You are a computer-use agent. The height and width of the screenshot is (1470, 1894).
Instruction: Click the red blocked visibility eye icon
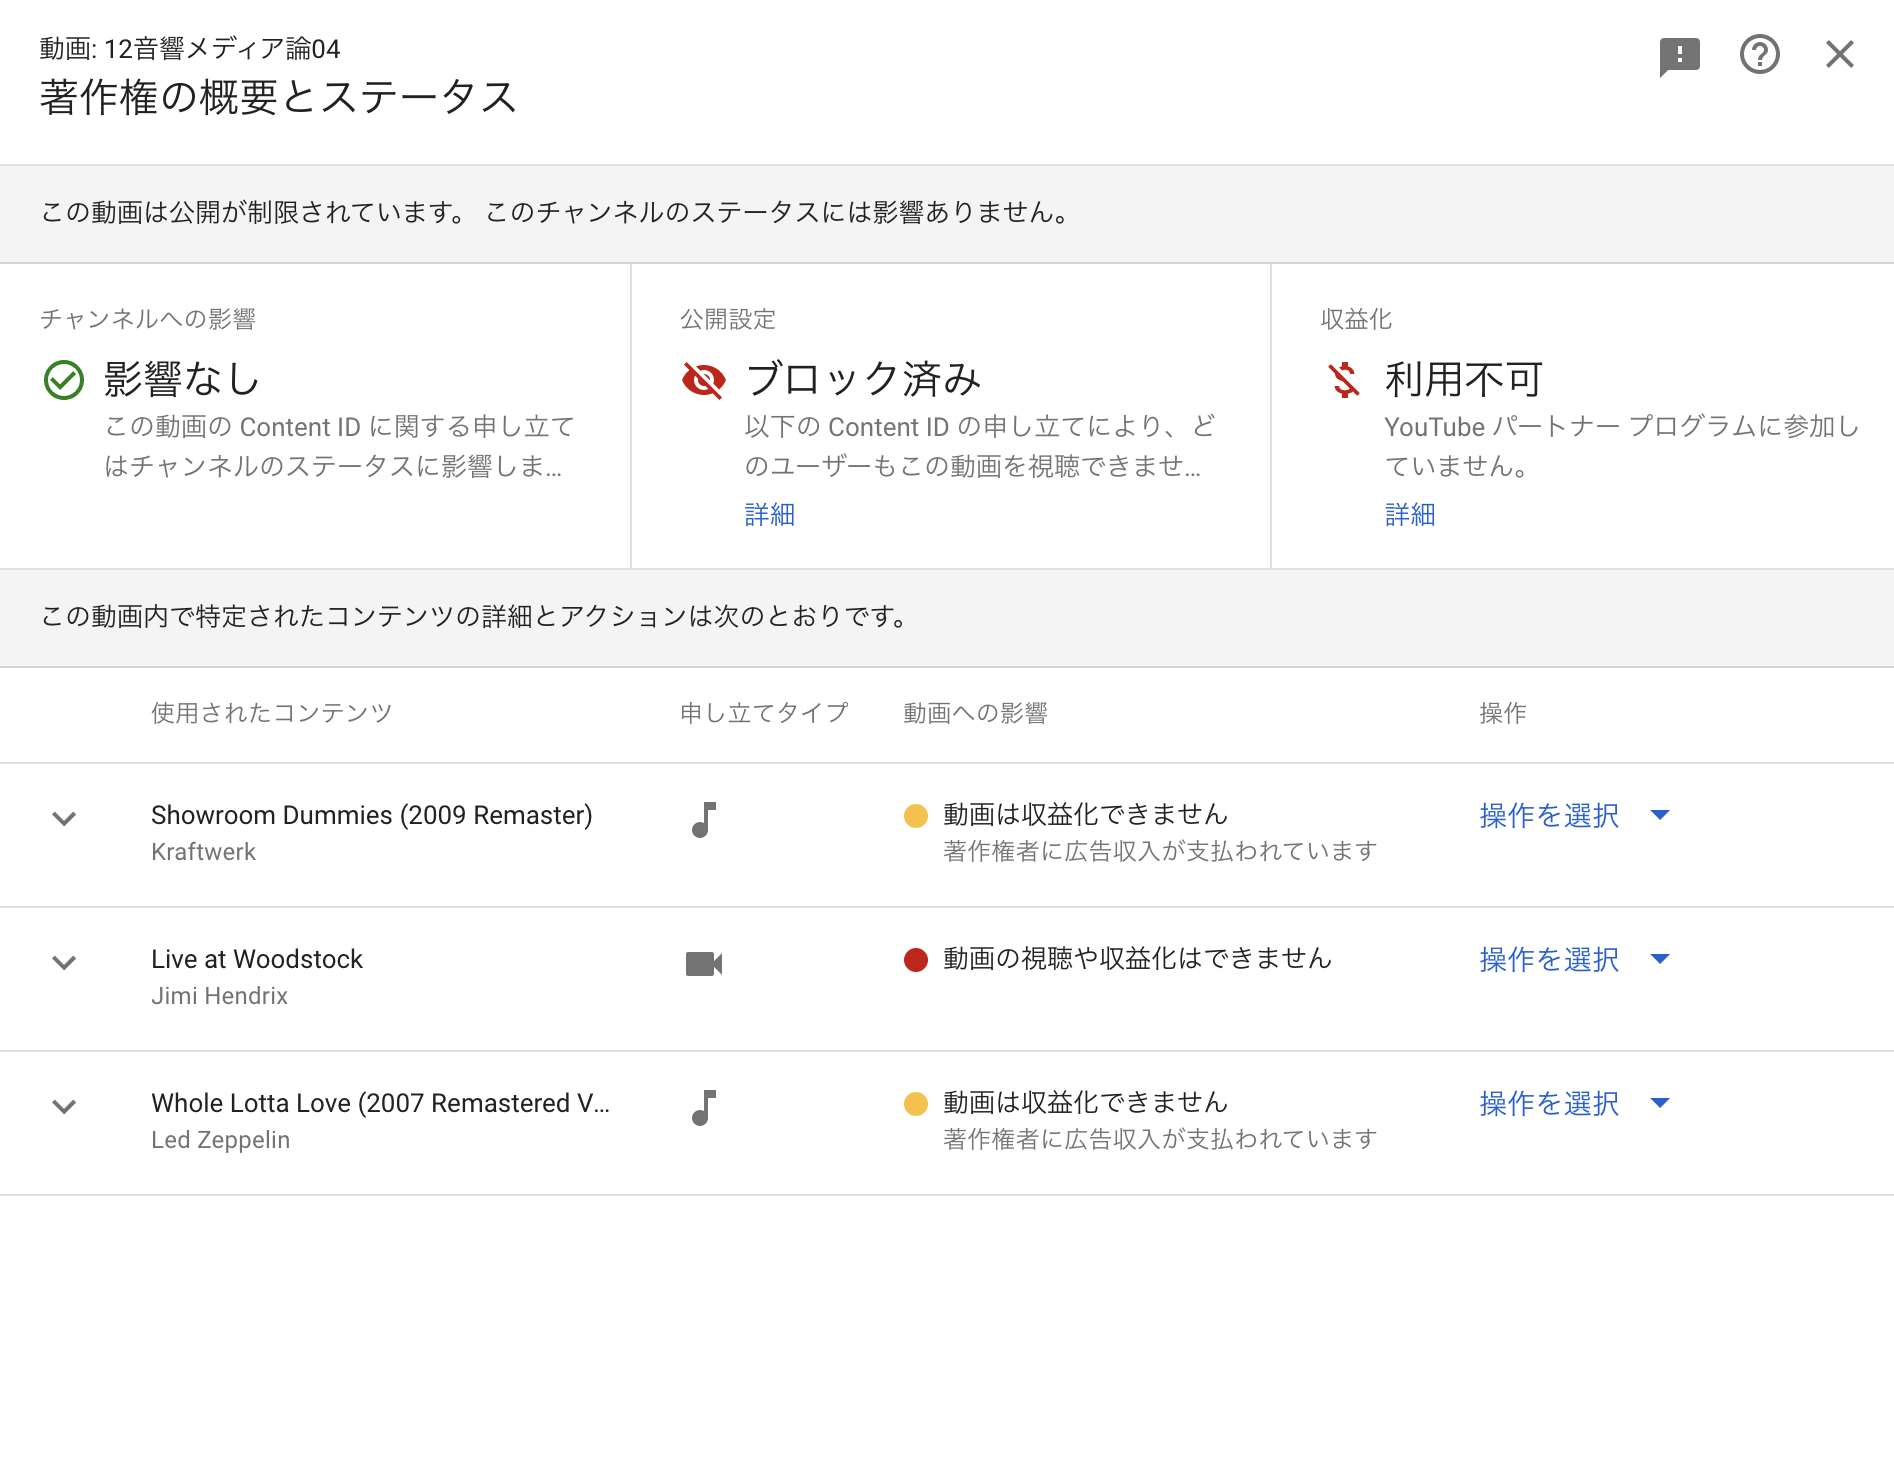tap(704, 380)
